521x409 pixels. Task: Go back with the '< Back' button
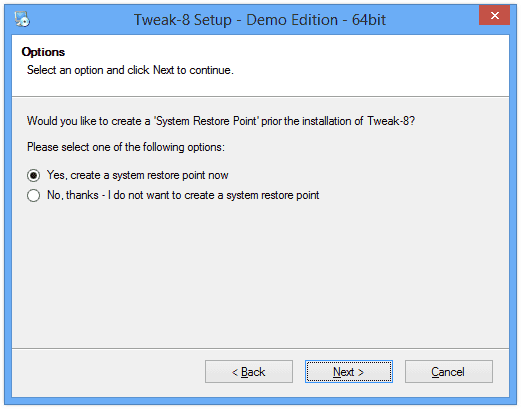coord(249,371)
